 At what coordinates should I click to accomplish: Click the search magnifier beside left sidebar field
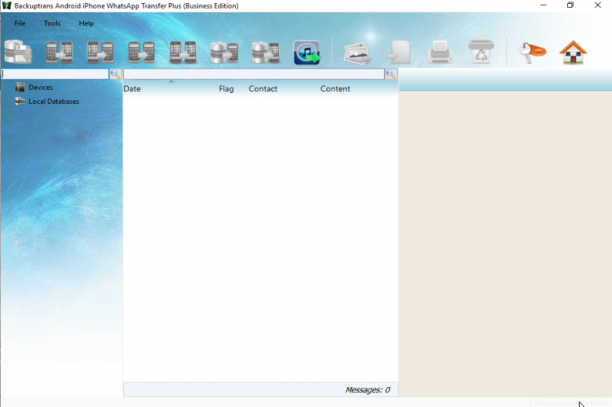coord(115,74)
